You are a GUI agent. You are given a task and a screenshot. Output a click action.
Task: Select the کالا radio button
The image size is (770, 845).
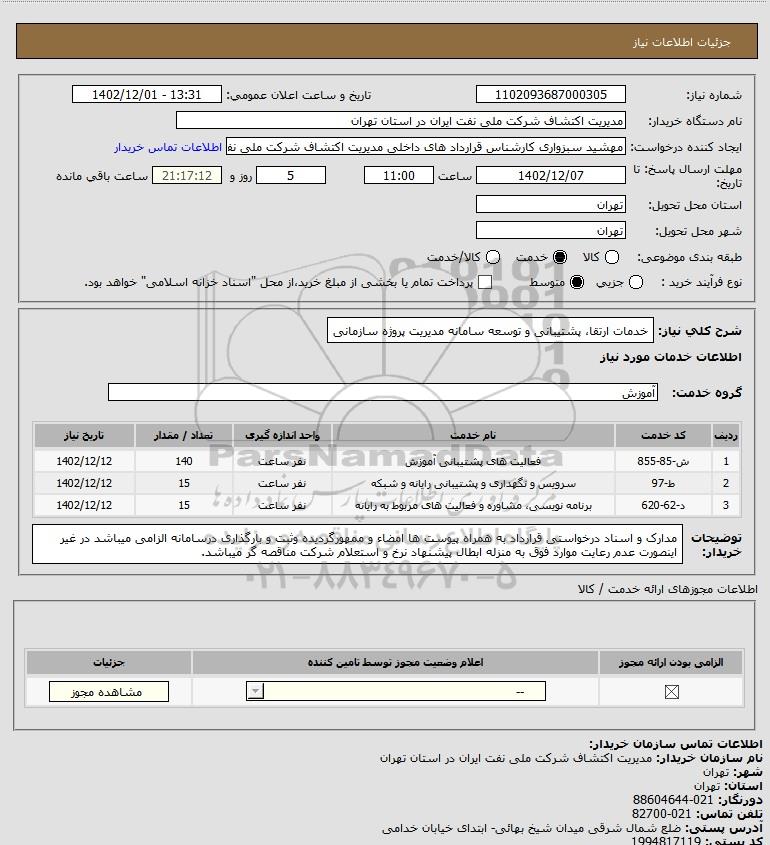tap(612, 258)
